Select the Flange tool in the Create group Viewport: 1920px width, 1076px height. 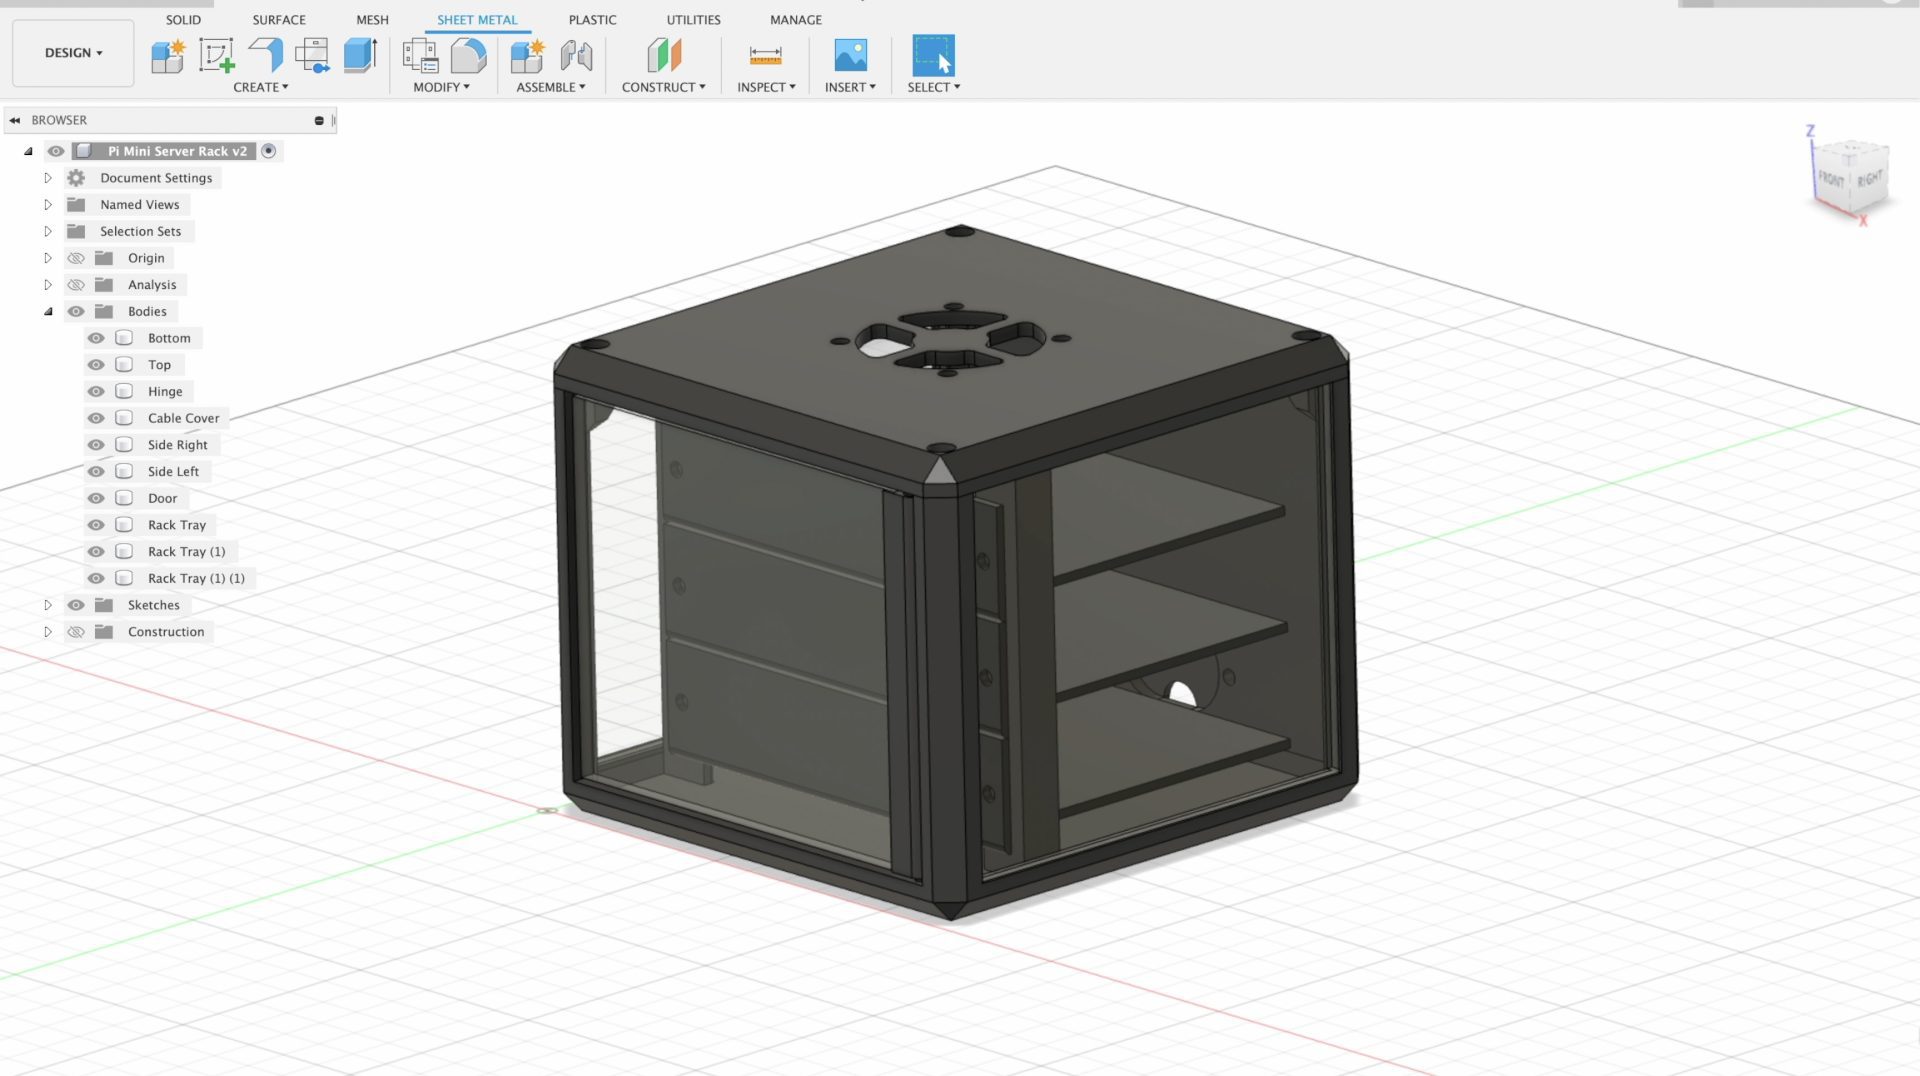pos(264,55)
